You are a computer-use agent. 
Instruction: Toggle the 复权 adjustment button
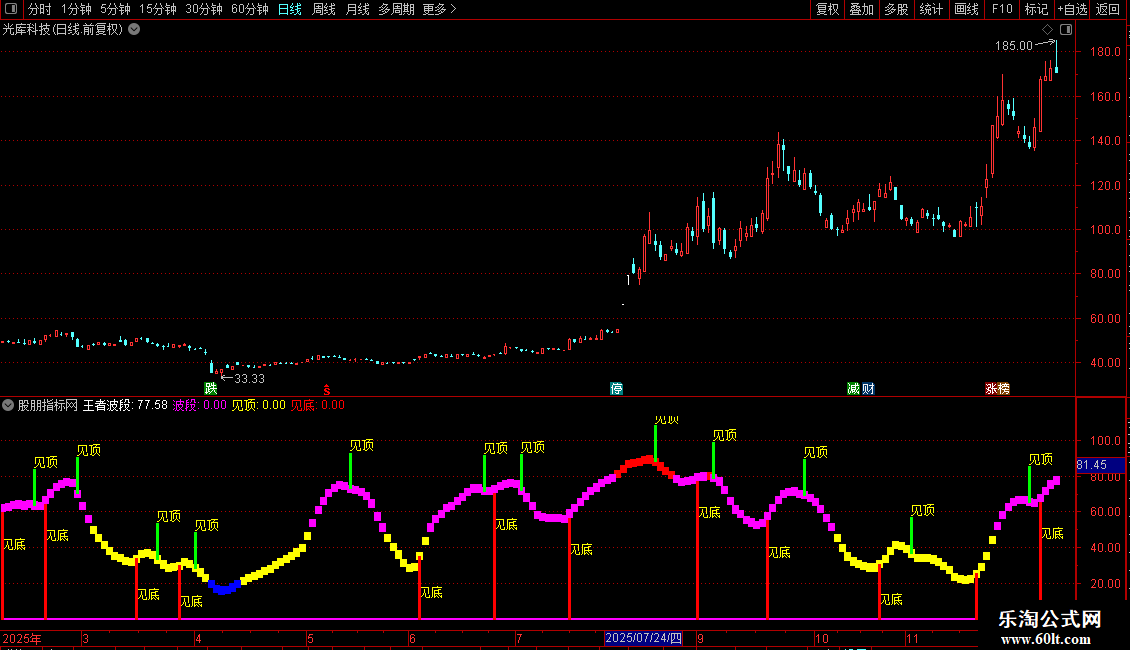(827, 9)
